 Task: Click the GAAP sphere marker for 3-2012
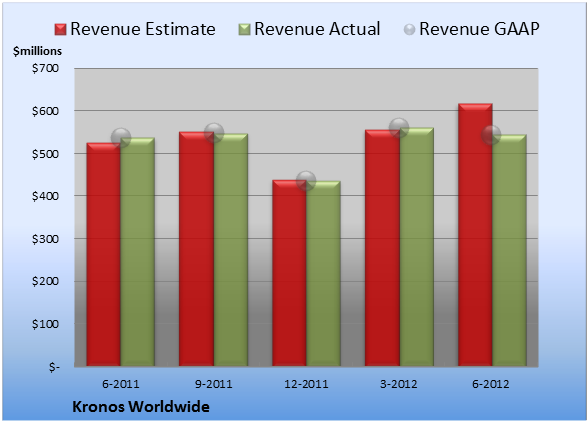(x=399, y=128)
